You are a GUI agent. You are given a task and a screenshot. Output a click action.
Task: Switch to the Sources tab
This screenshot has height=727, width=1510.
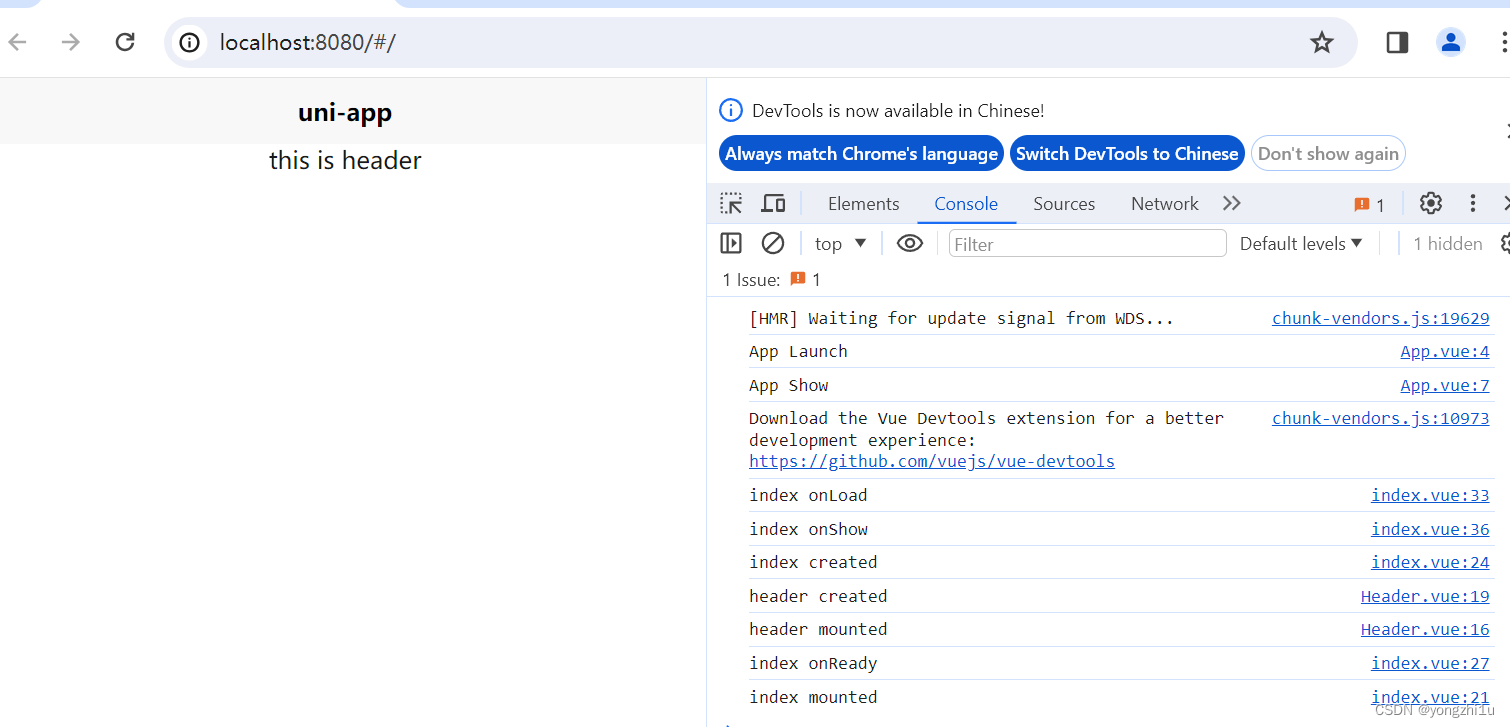click(x=1064, y=204)
